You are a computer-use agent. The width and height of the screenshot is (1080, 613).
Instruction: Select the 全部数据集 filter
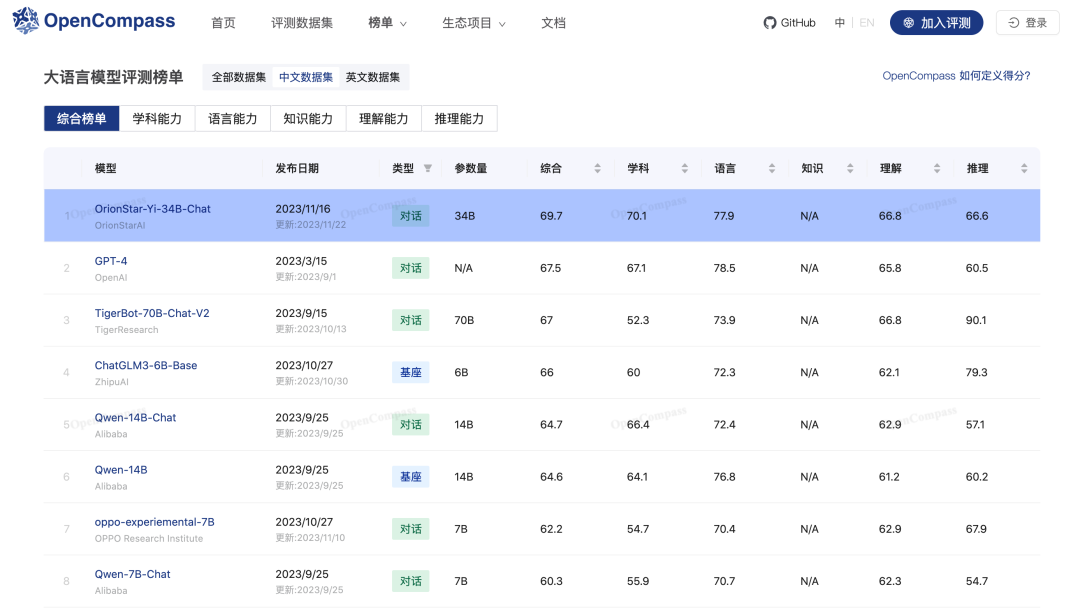point(238,77)
